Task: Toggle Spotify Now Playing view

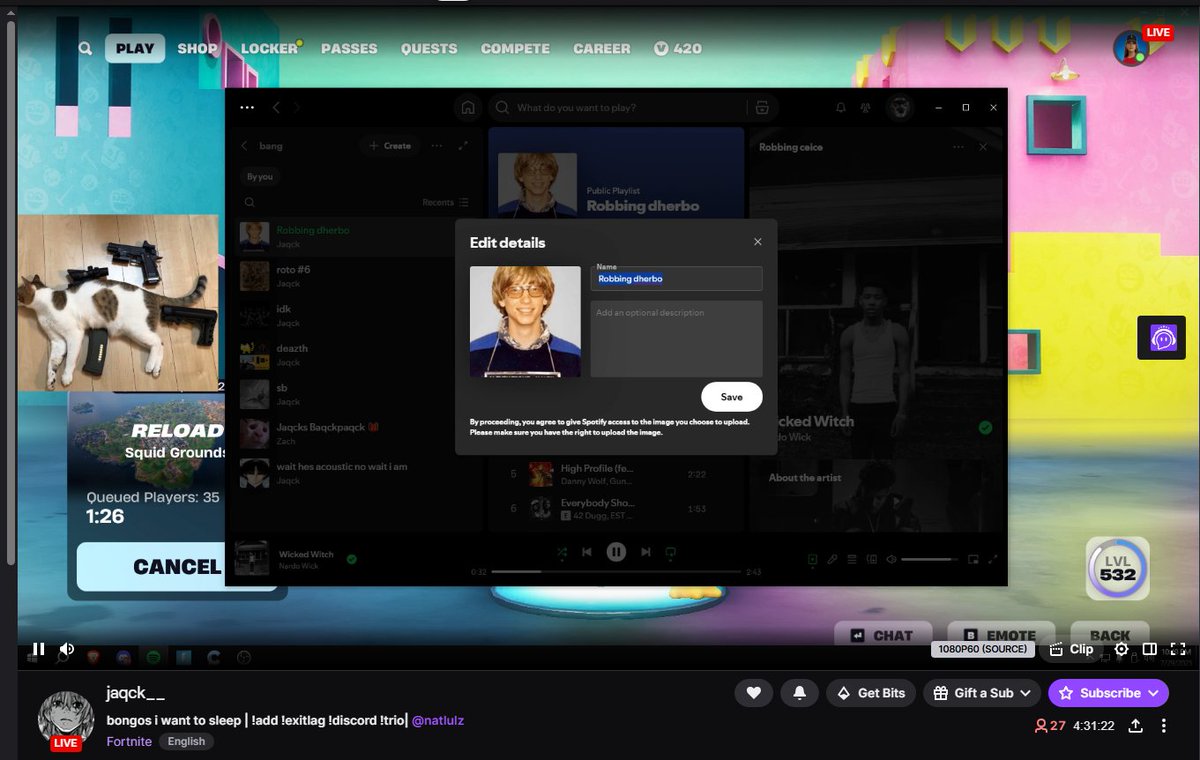Action: point(812,560)
